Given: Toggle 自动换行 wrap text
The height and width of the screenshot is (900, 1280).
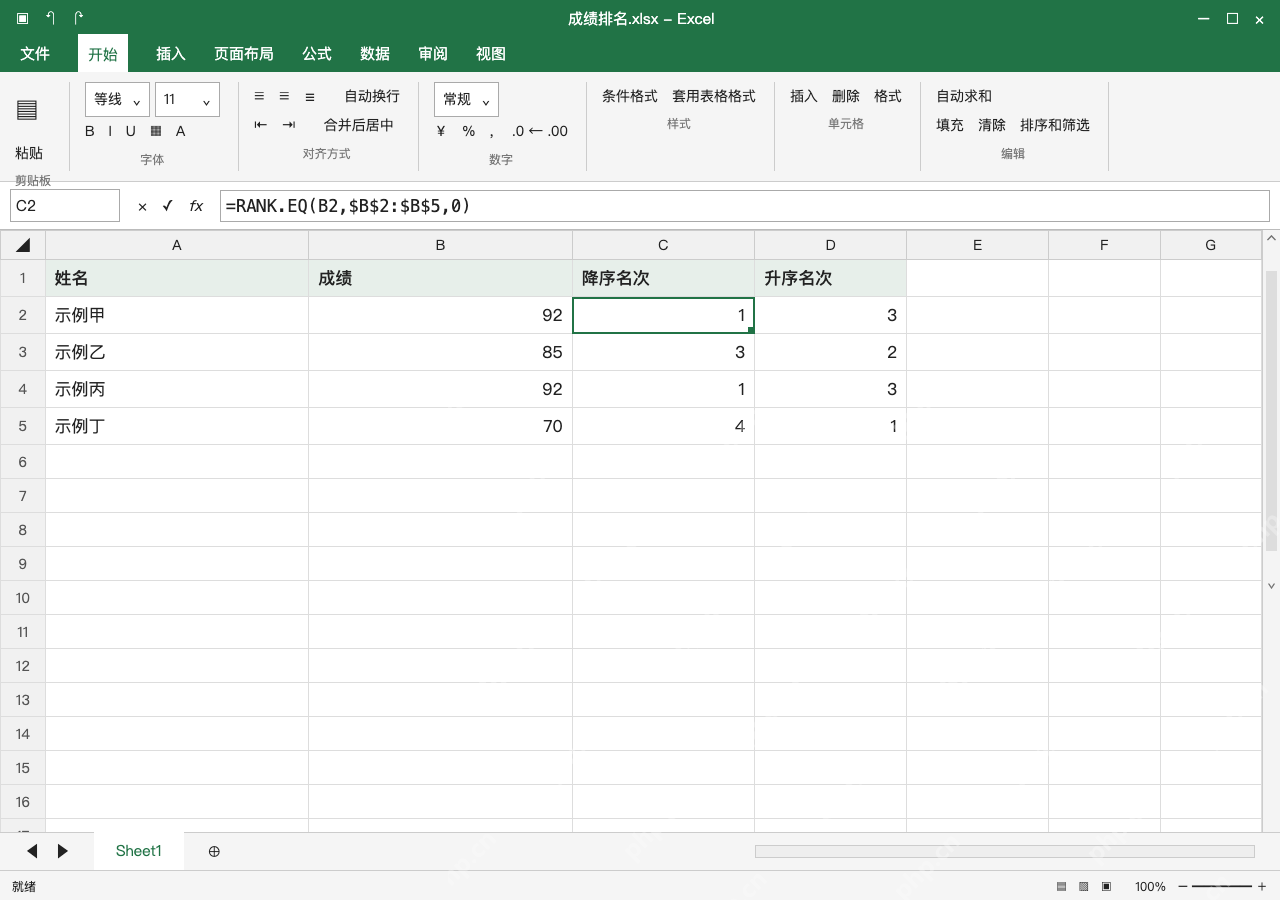Looking at the screenshot, I should click(372, 96).
